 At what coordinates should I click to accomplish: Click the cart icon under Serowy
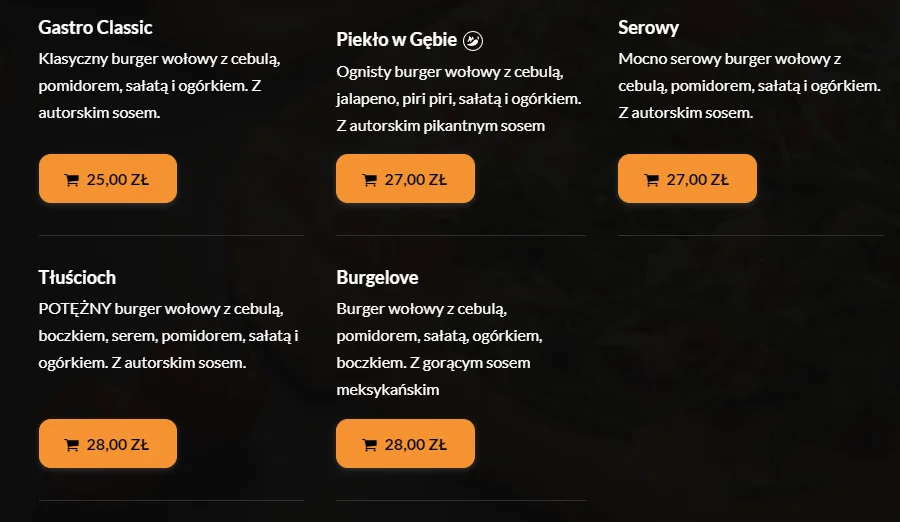[651, 181]
